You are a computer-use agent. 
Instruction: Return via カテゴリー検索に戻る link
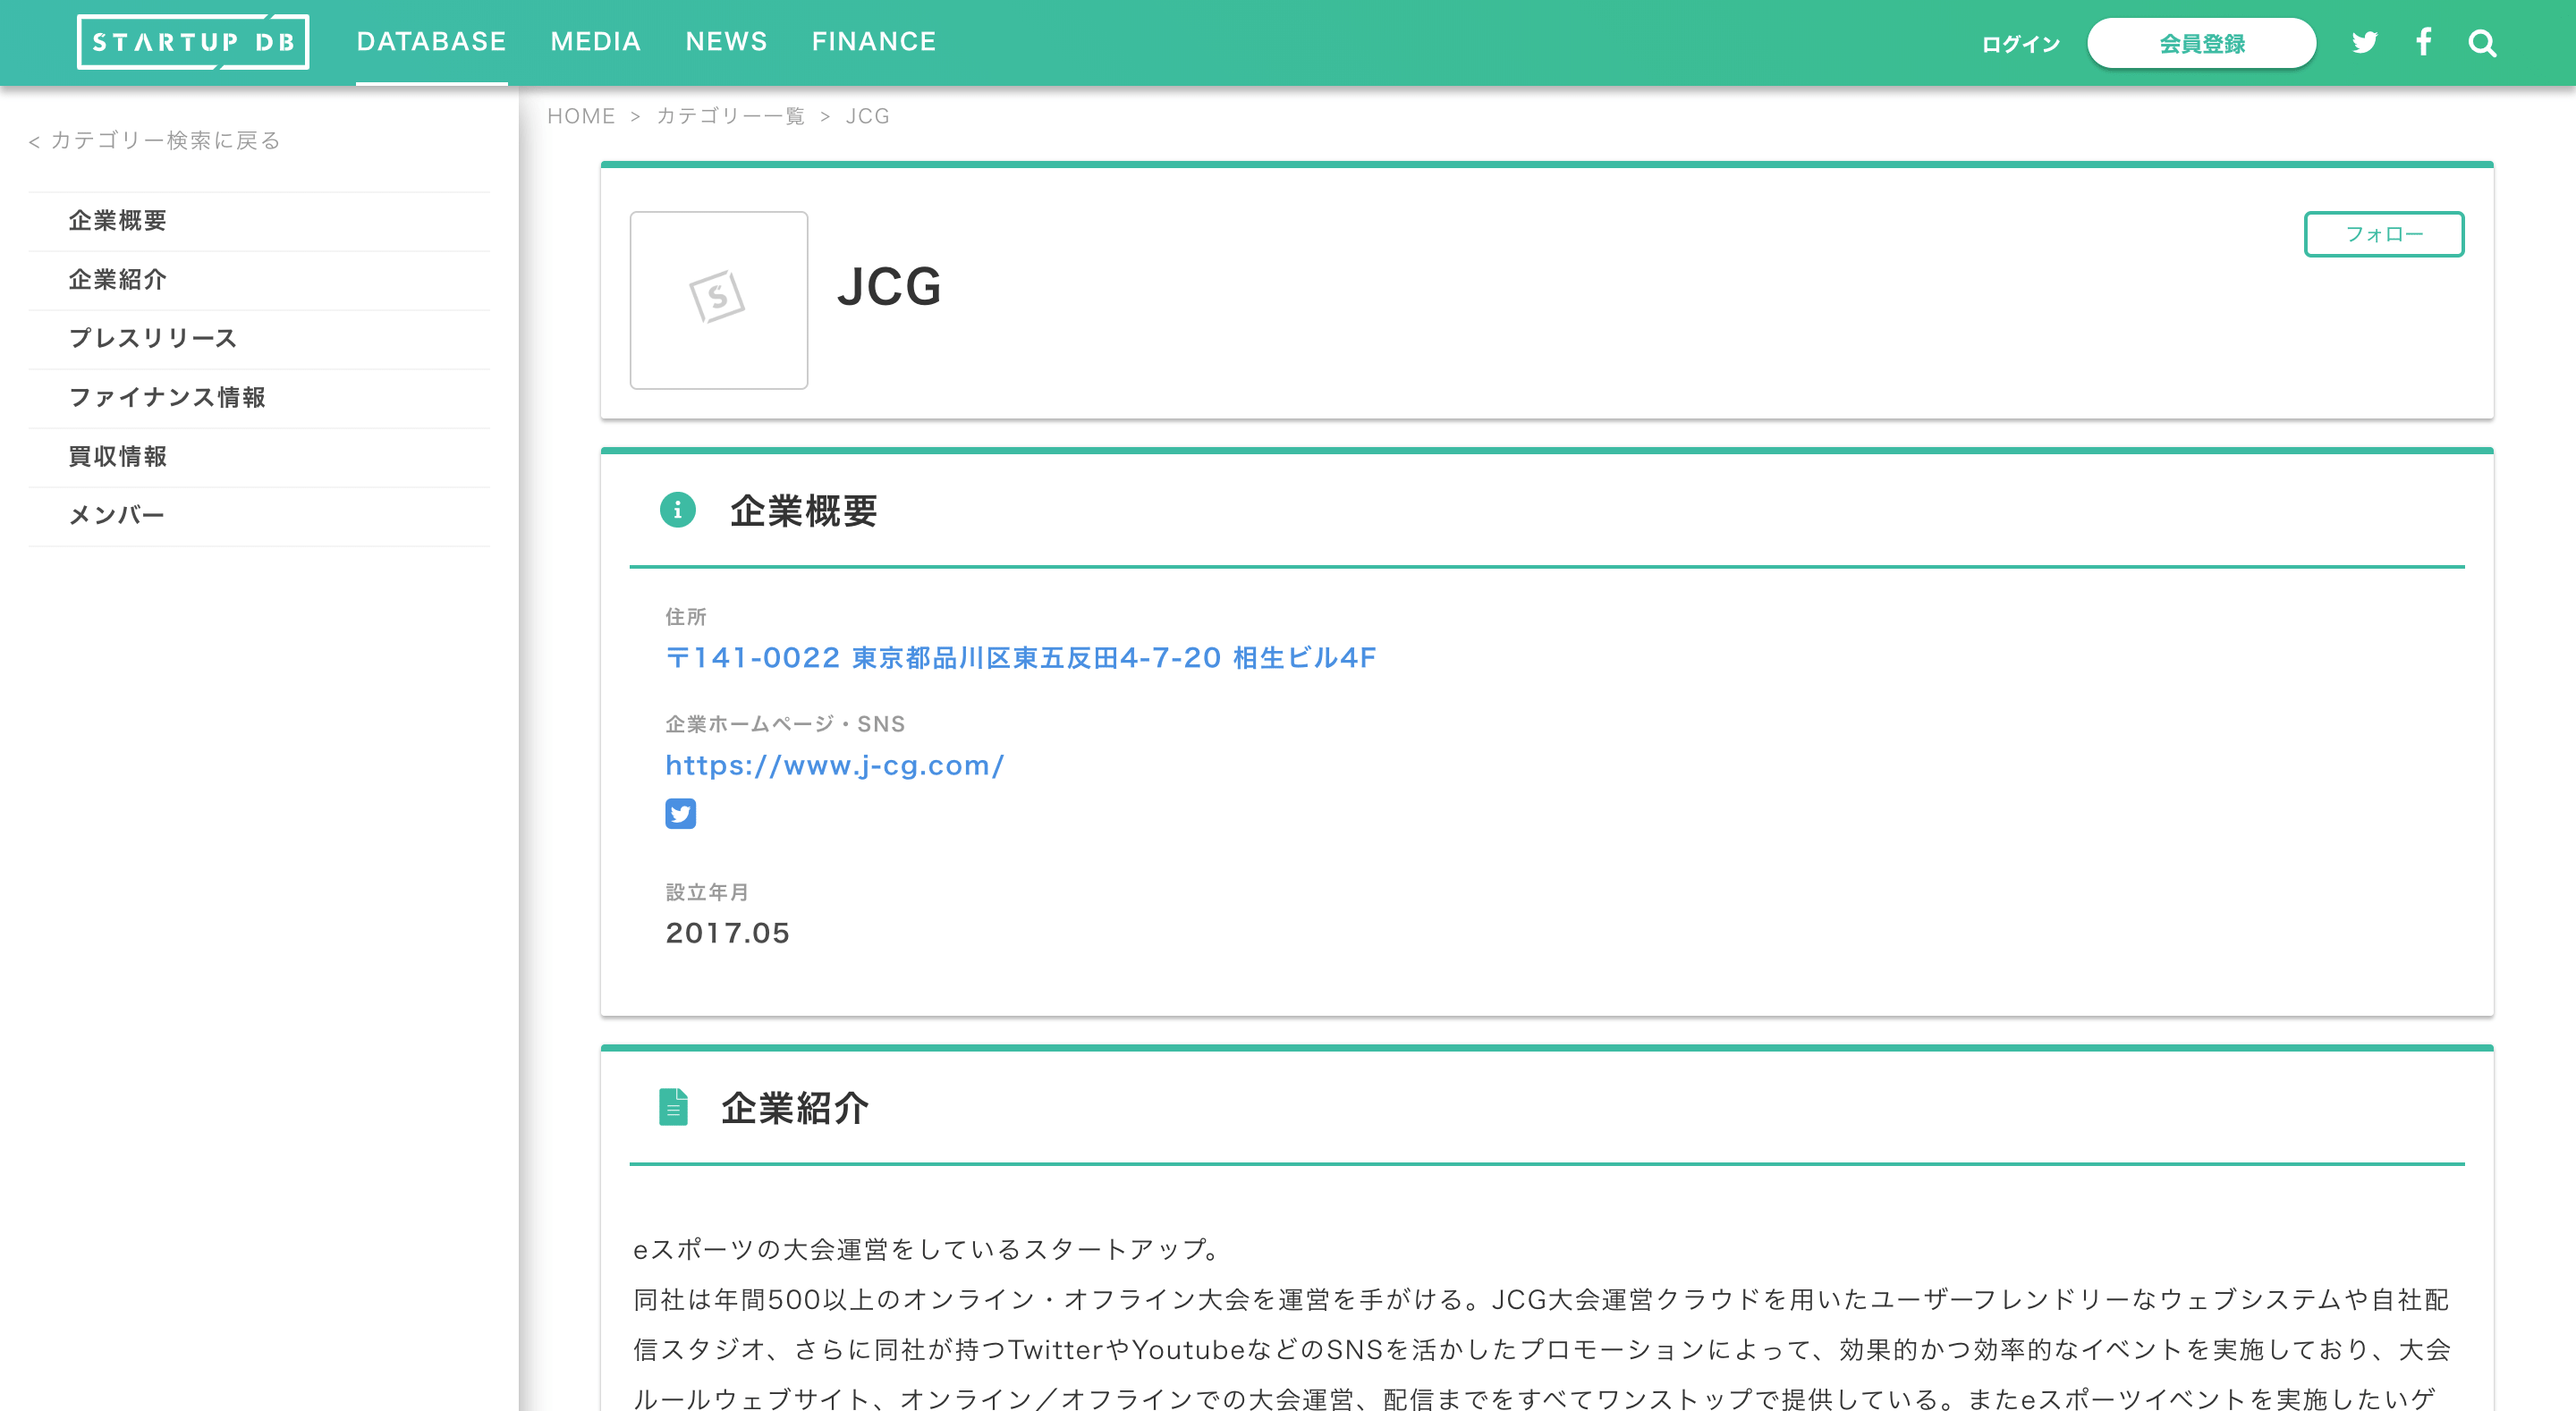(155, 140)
